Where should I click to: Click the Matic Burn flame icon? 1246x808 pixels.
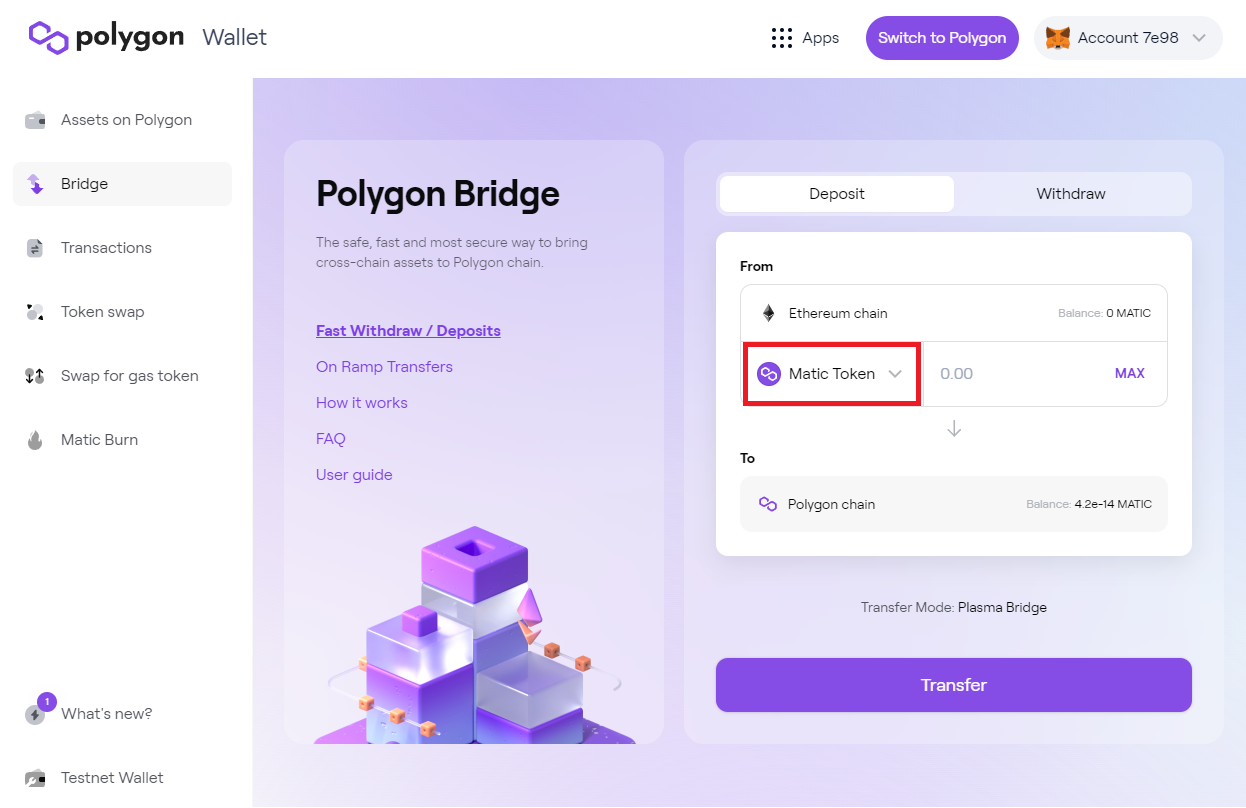point(35,440)
